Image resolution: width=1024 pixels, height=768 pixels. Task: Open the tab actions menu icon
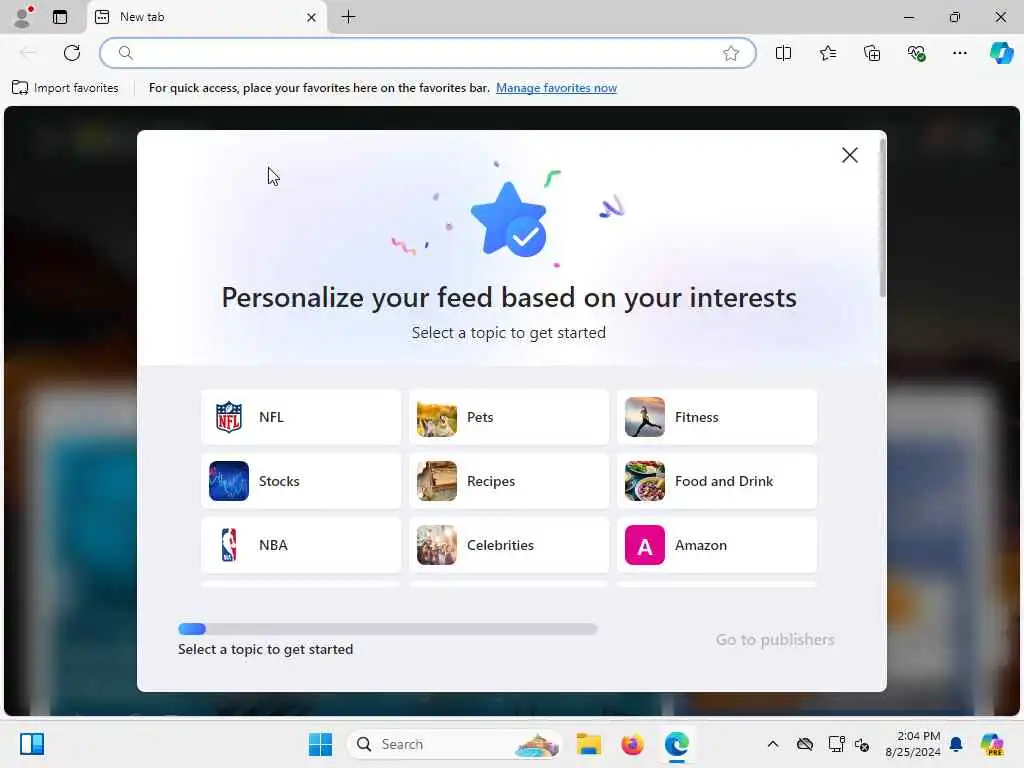(60, 17)
